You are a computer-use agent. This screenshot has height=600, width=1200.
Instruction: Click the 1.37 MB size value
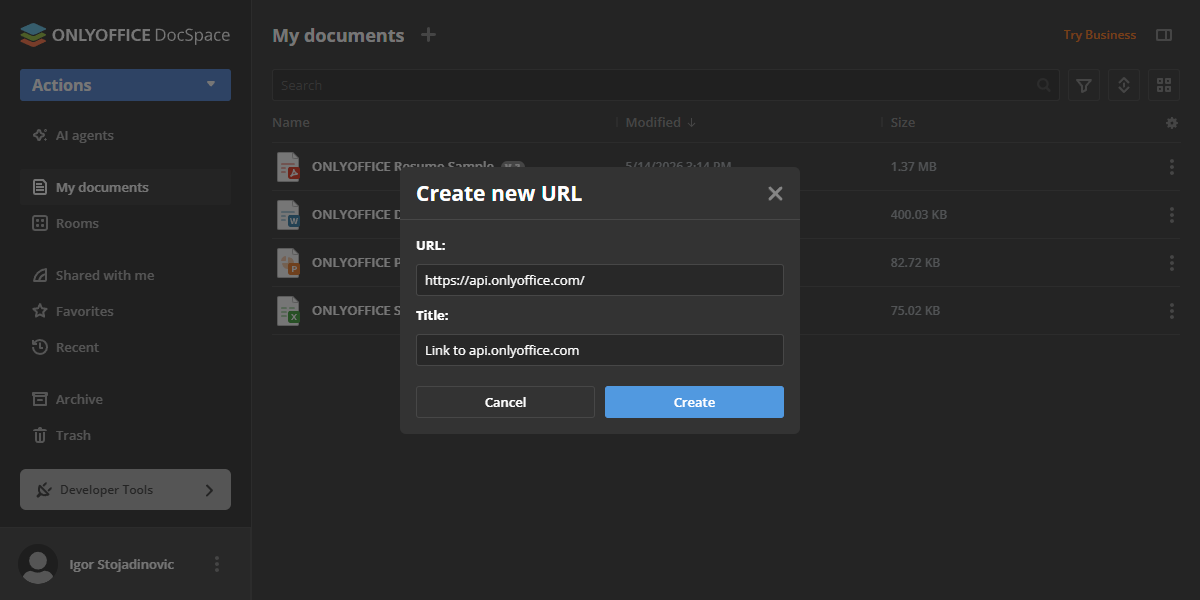tap(913, 167)
